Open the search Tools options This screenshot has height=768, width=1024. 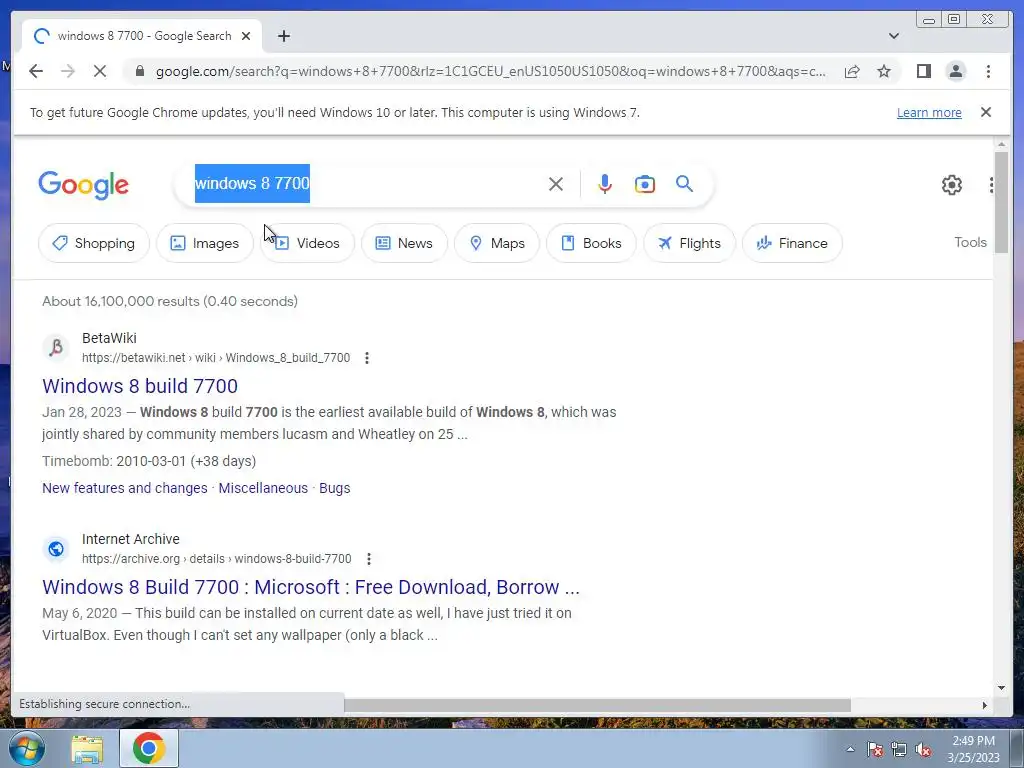coord(970,242)
